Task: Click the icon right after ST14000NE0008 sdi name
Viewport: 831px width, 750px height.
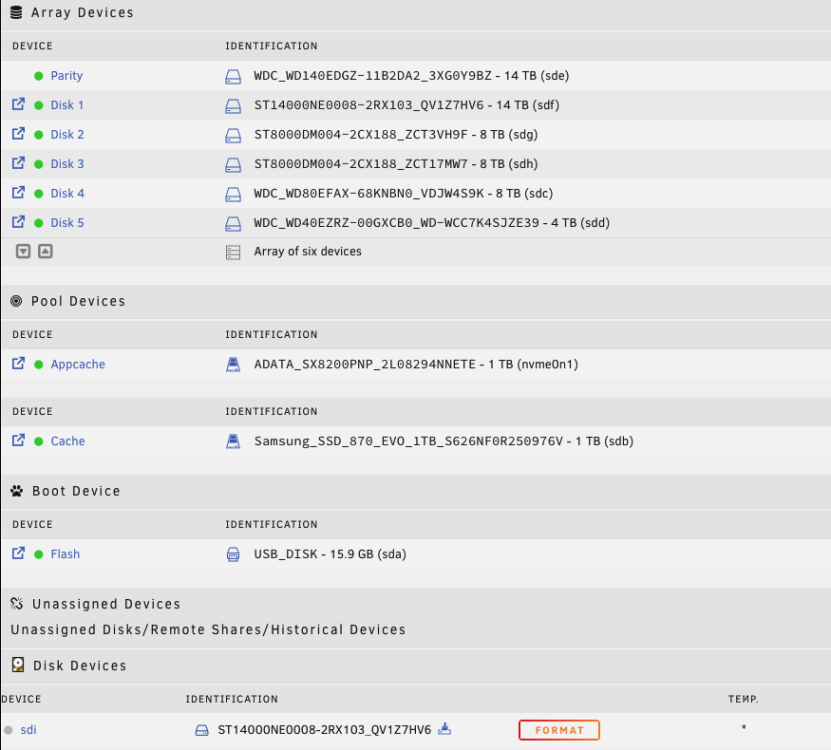Action: (x=445, y=729)
